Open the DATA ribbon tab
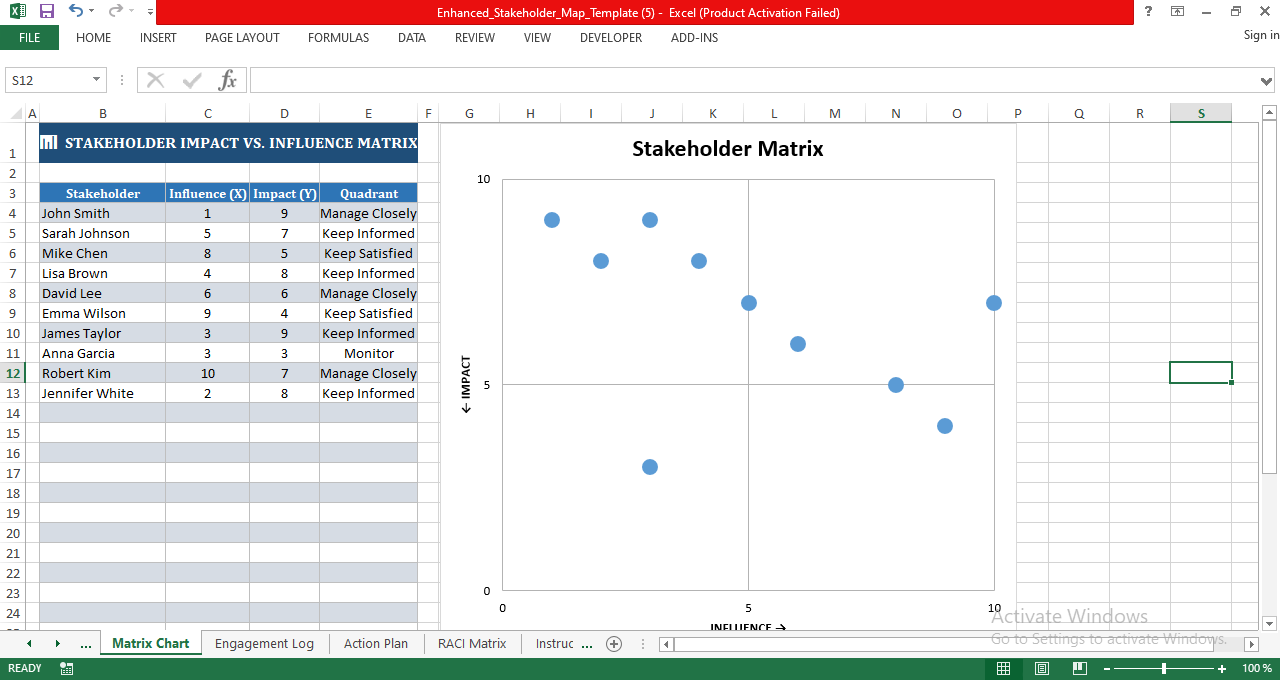The image size is (1280, 680). [x=411, y=37]
